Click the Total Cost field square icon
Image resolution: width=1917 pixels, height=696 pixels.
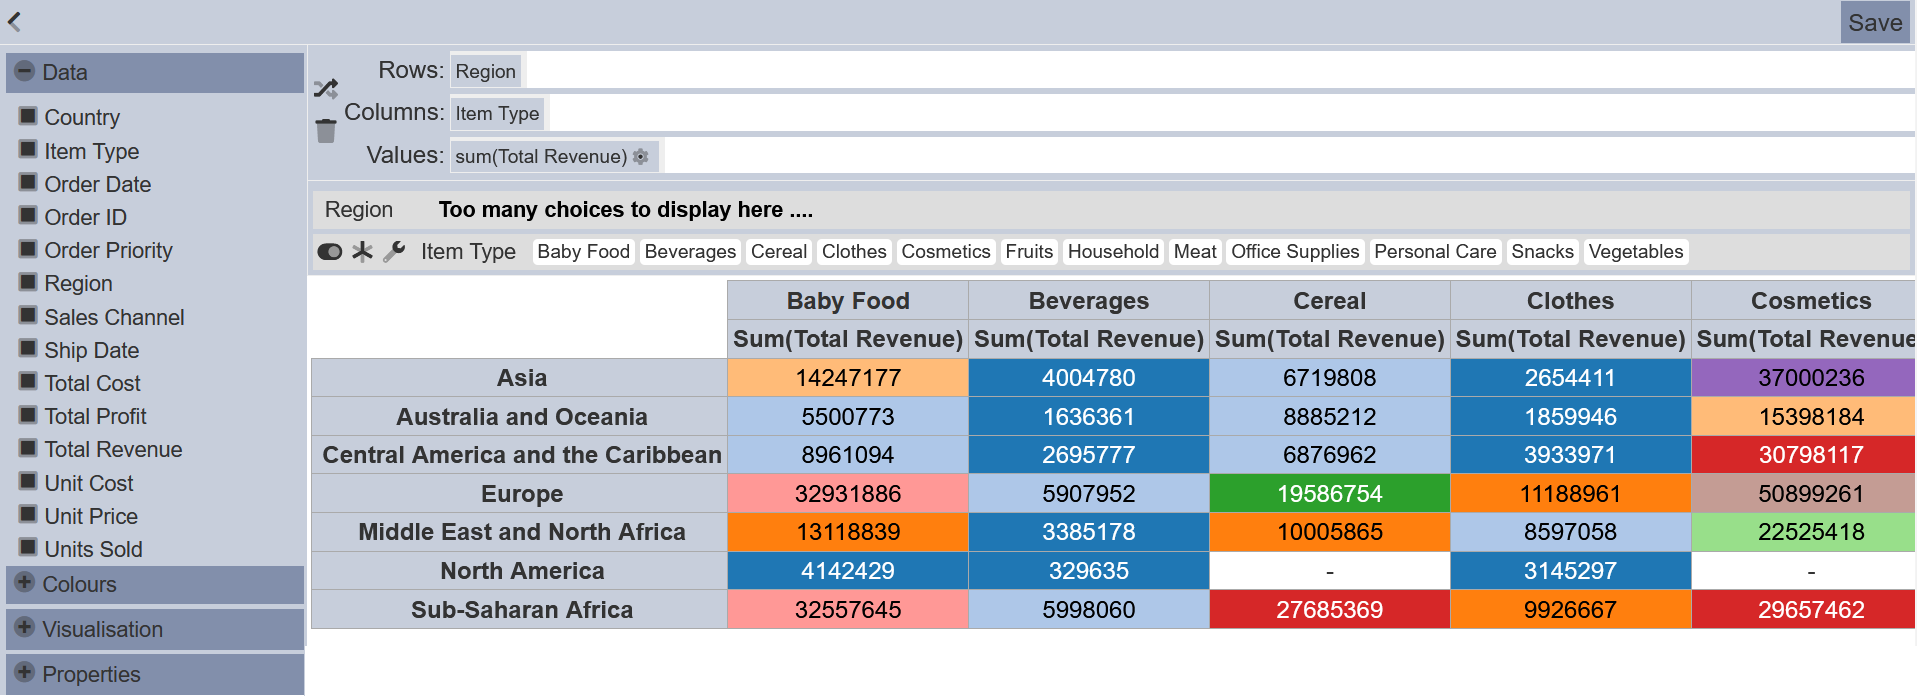28,382
